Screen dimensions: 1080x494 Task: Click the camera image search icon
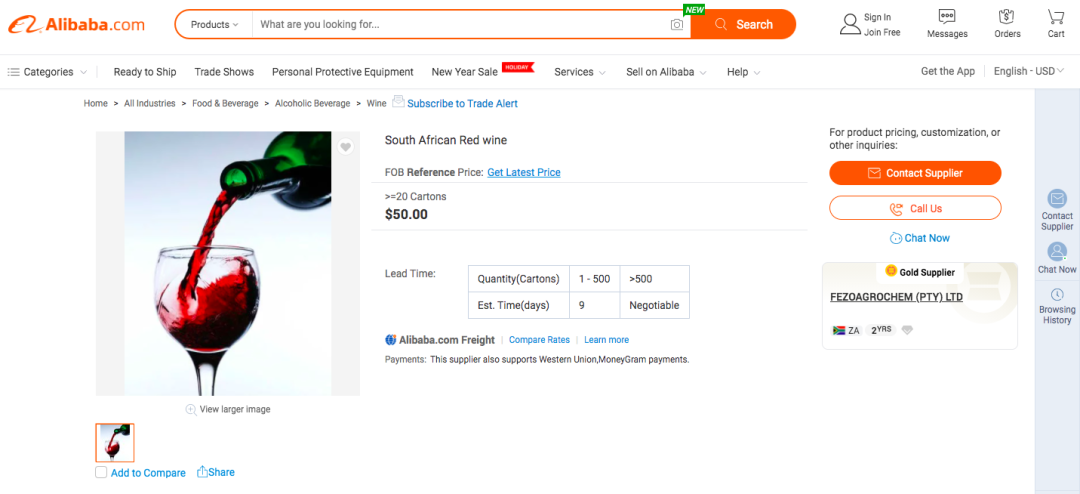677,25
